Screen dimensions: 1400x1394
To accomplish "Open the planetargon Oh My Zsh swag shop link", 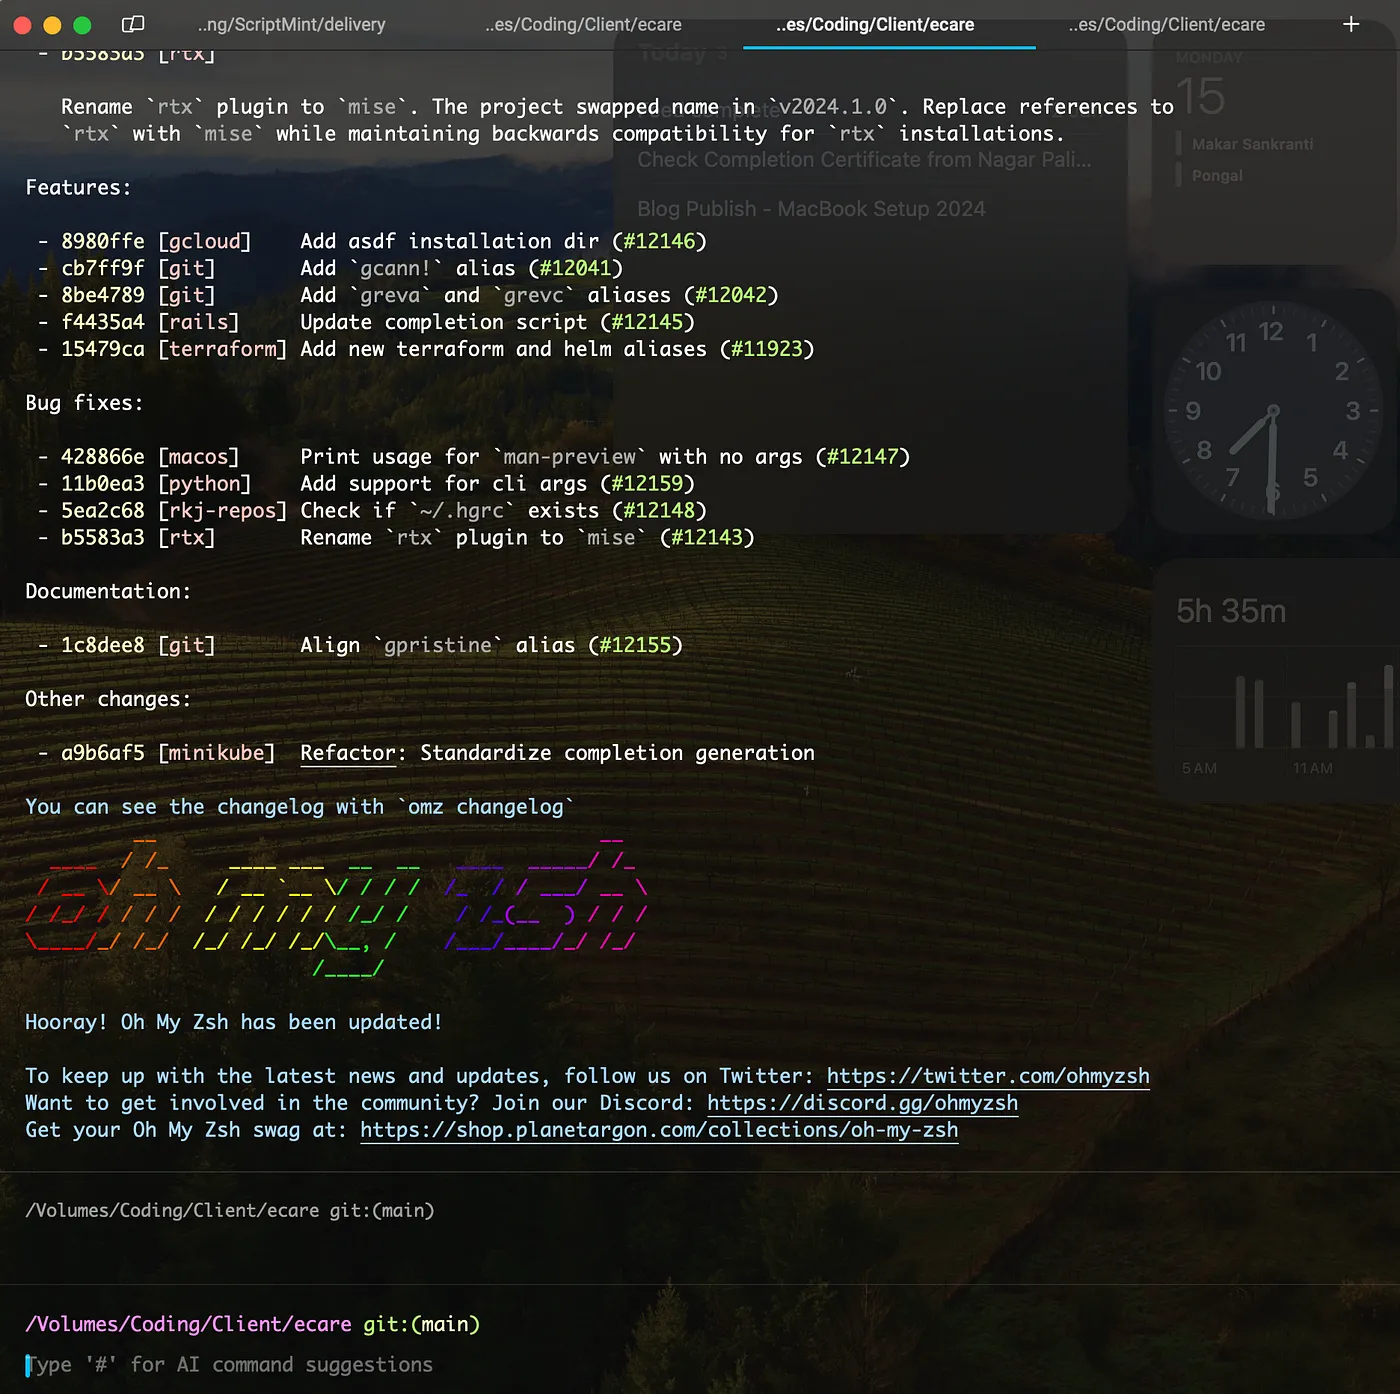I will click(659, 1130).
